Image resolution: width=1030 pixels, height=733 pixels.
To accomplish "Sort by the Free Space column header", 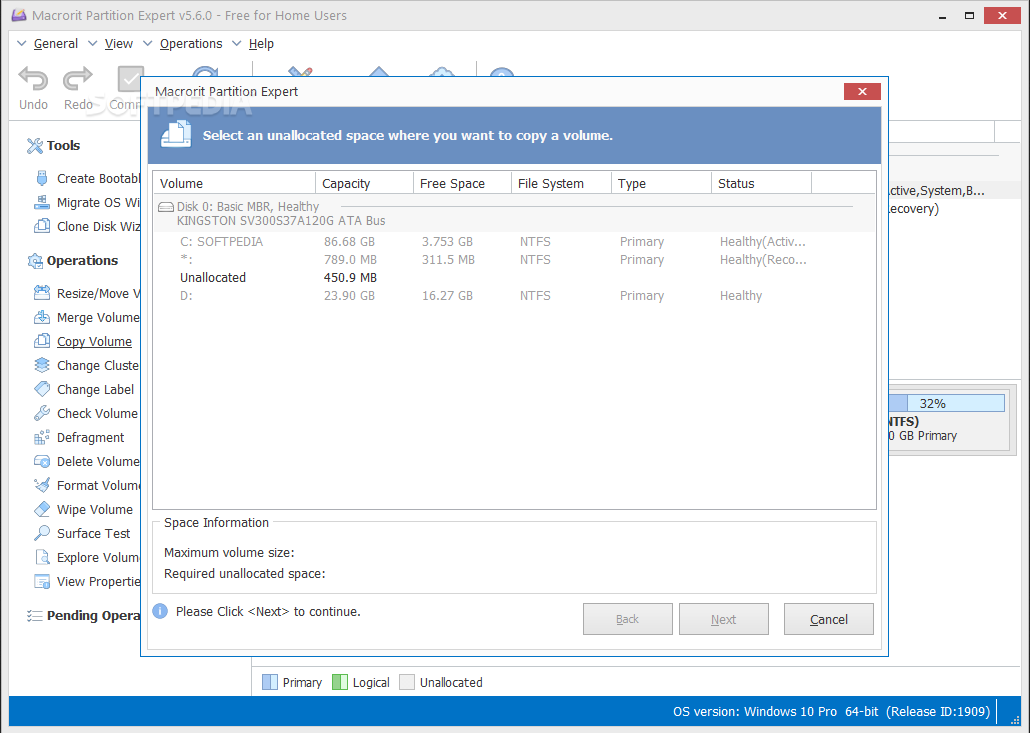I will click(462, 183).
